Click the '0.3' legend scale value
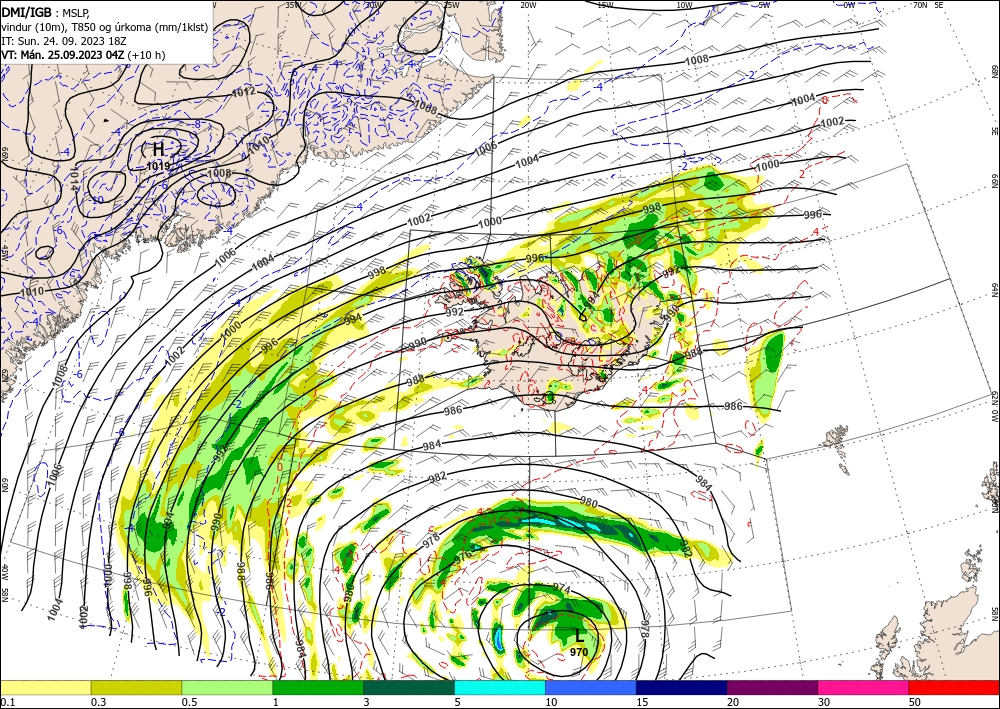 point(98,702)
